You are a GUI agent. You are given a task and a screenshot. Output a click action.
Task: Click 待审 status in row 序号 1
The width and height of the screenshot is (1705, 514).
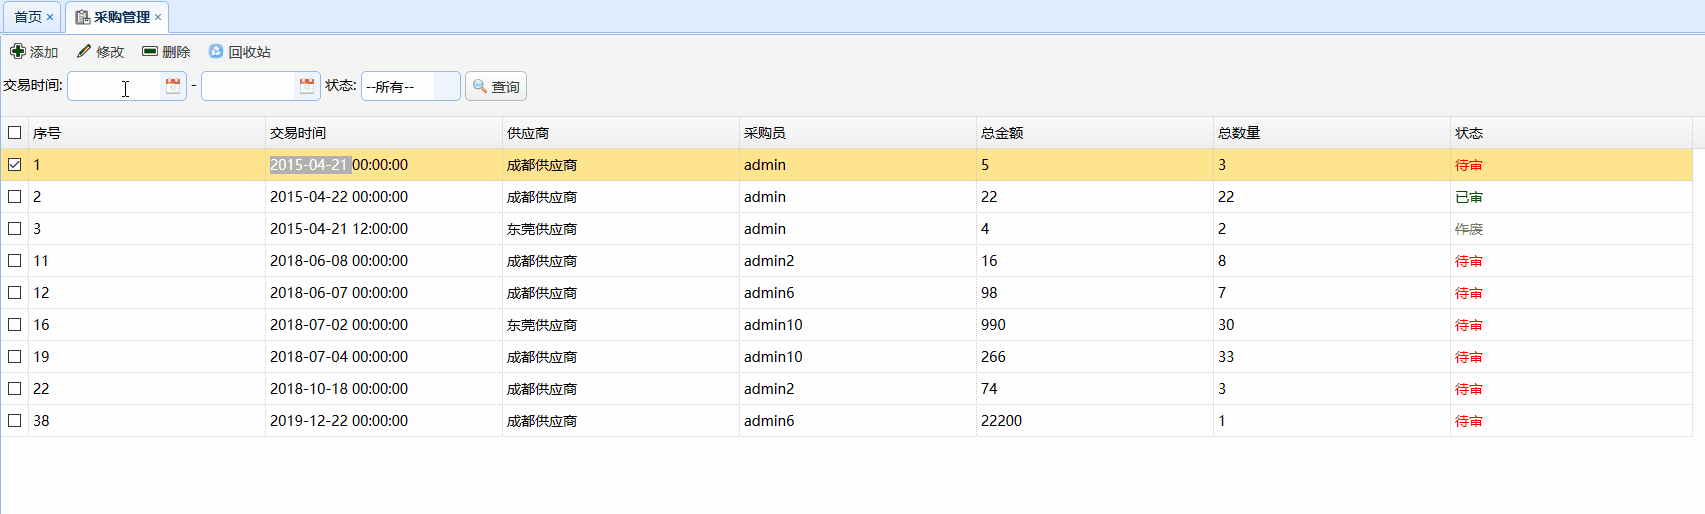[1469, 165]
